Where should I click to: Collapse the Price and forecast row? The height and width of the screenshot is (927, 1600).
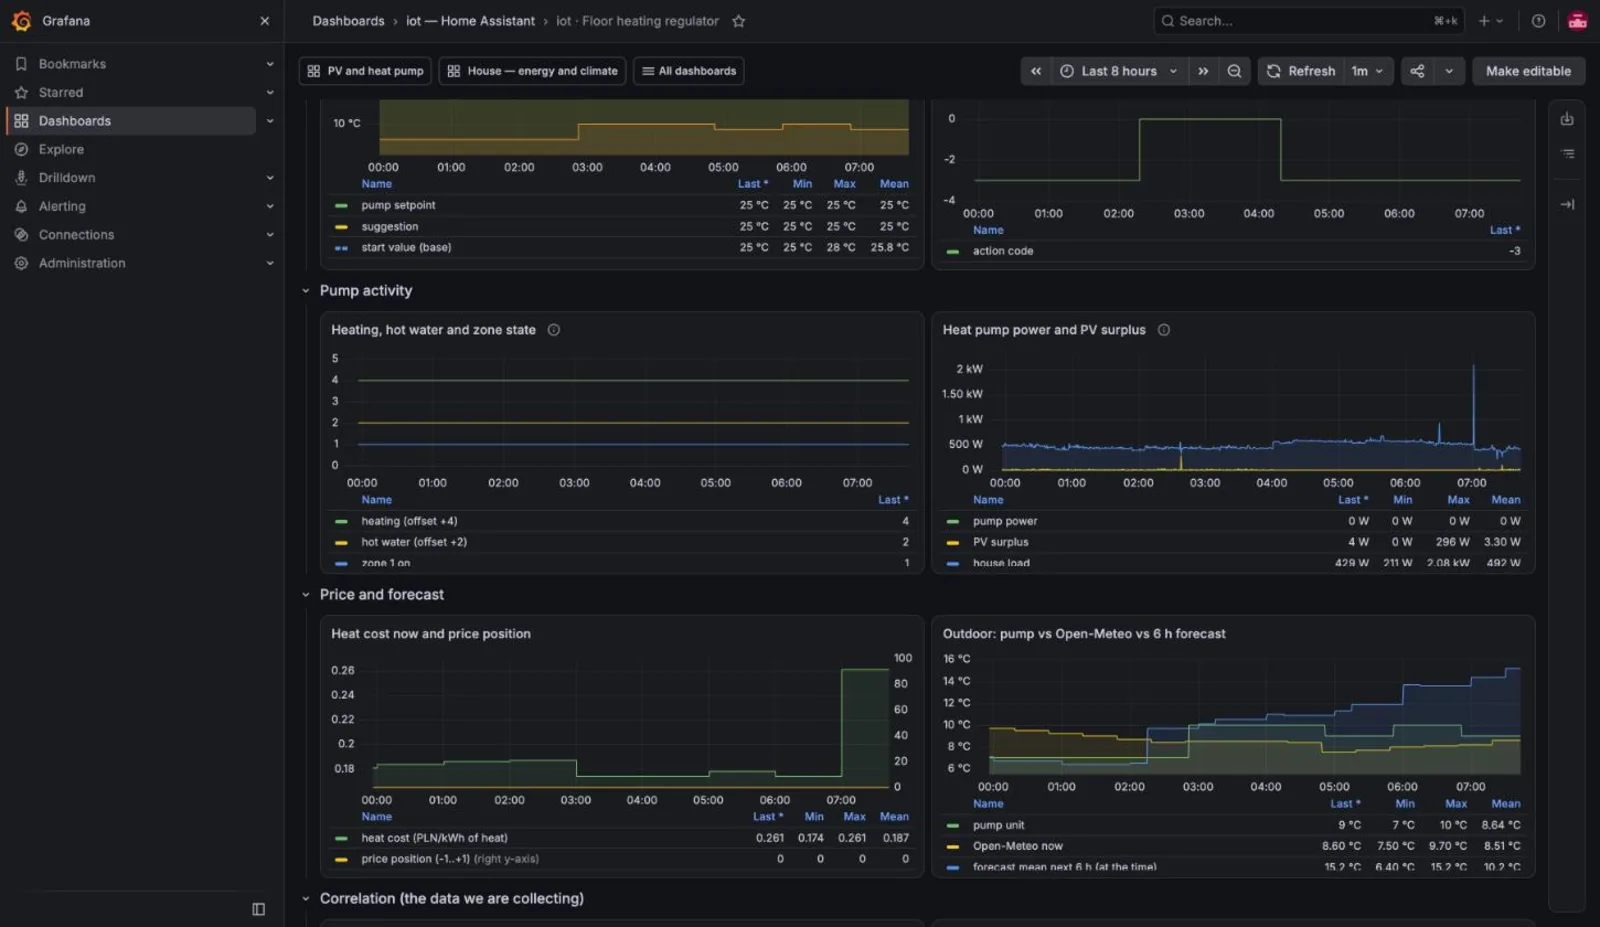click(306, 595)
